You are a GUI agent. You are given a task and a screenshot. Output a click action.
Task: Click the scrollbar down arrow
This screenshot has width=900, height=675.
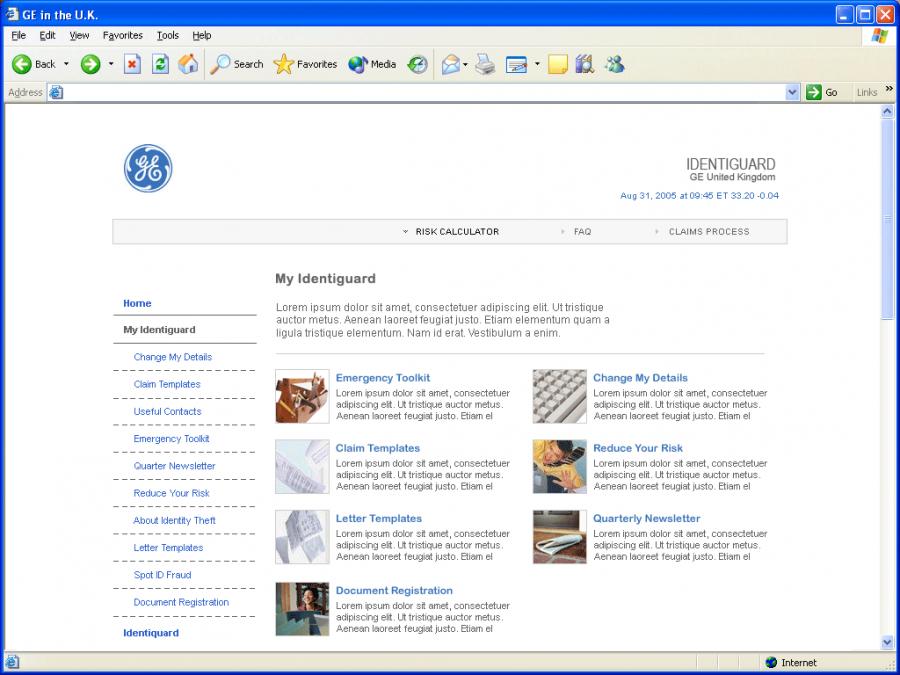pos(887,642)
